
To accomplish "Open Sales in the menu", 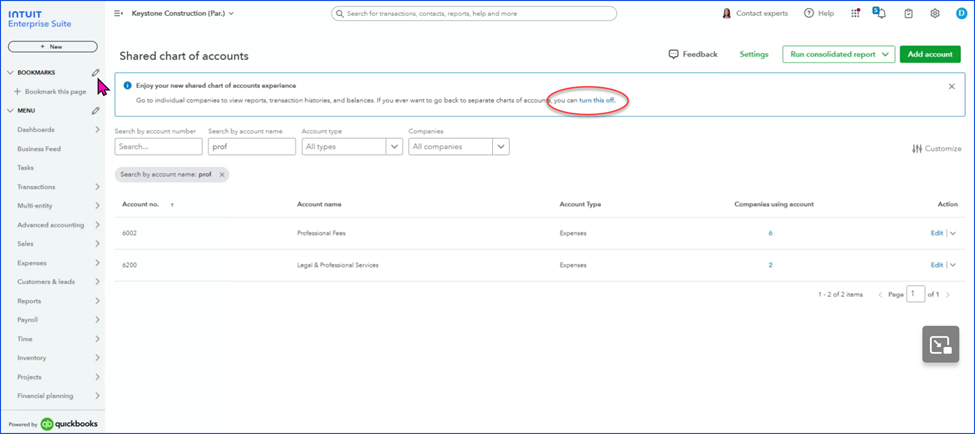I will click(x=25, y=244).
